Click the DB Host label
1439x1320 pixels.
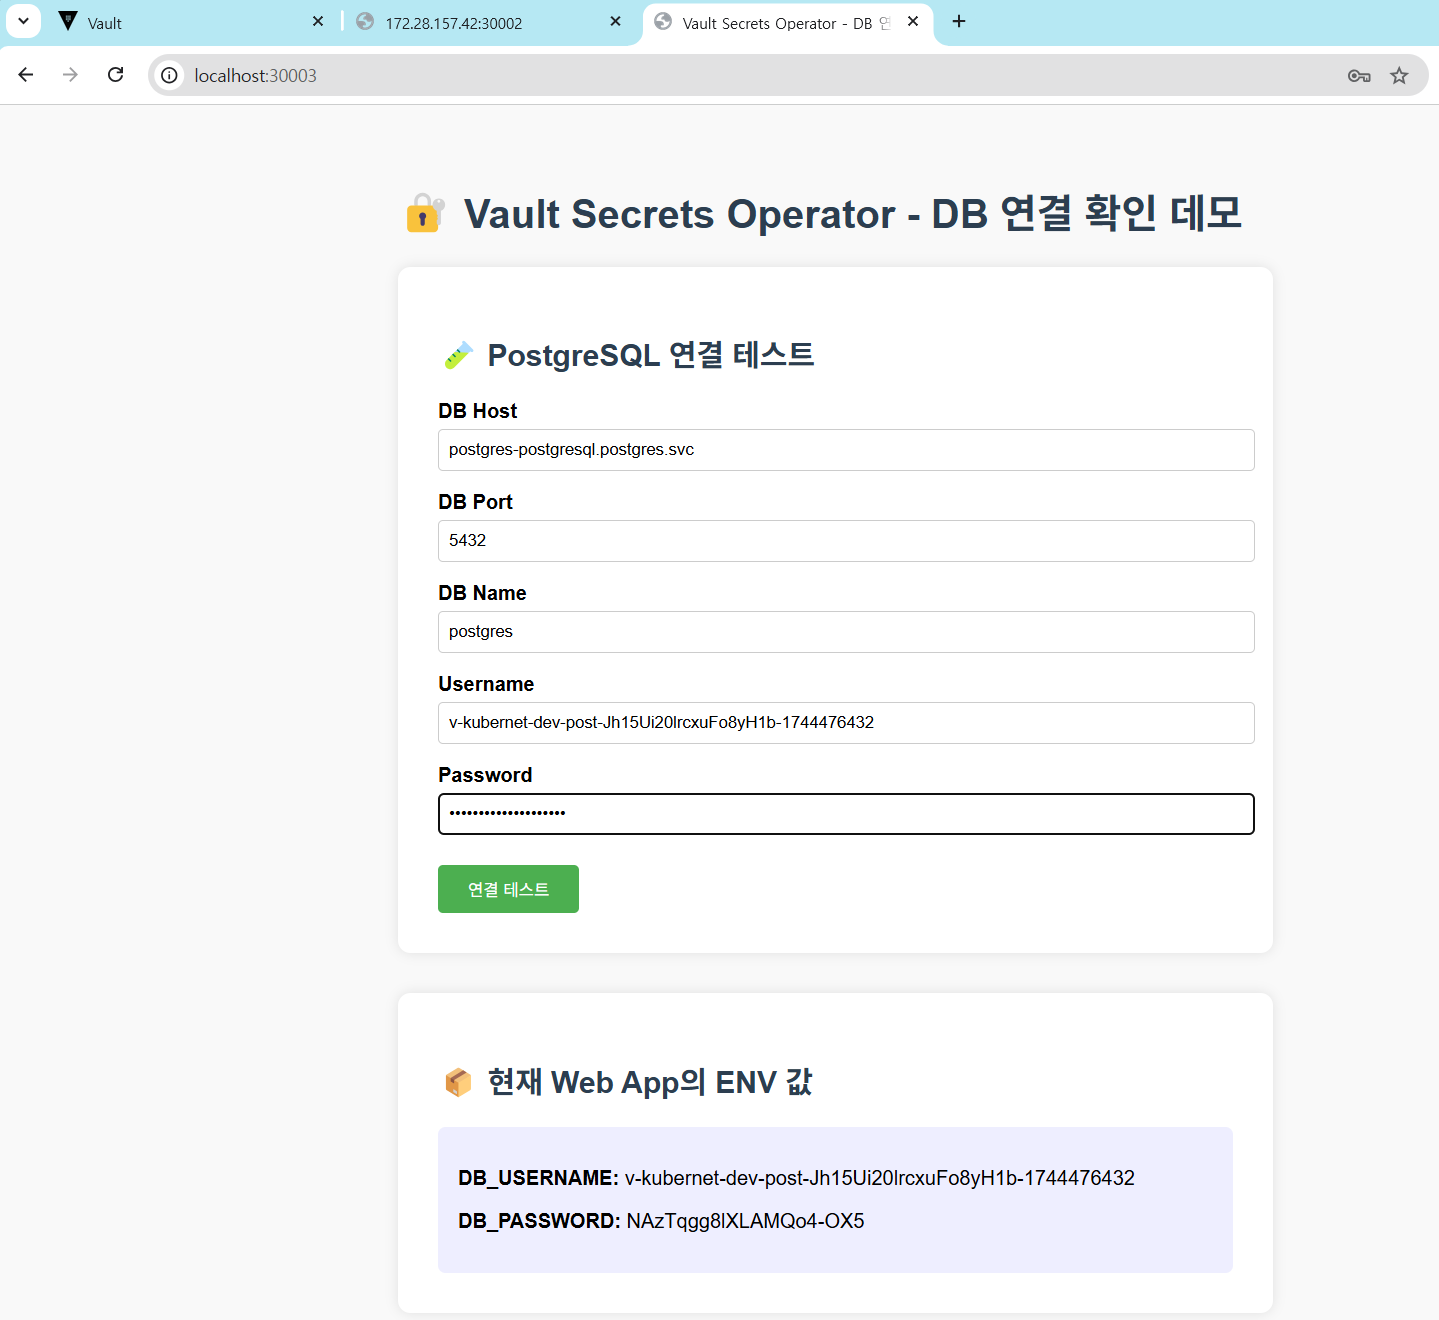click(478, 411)
